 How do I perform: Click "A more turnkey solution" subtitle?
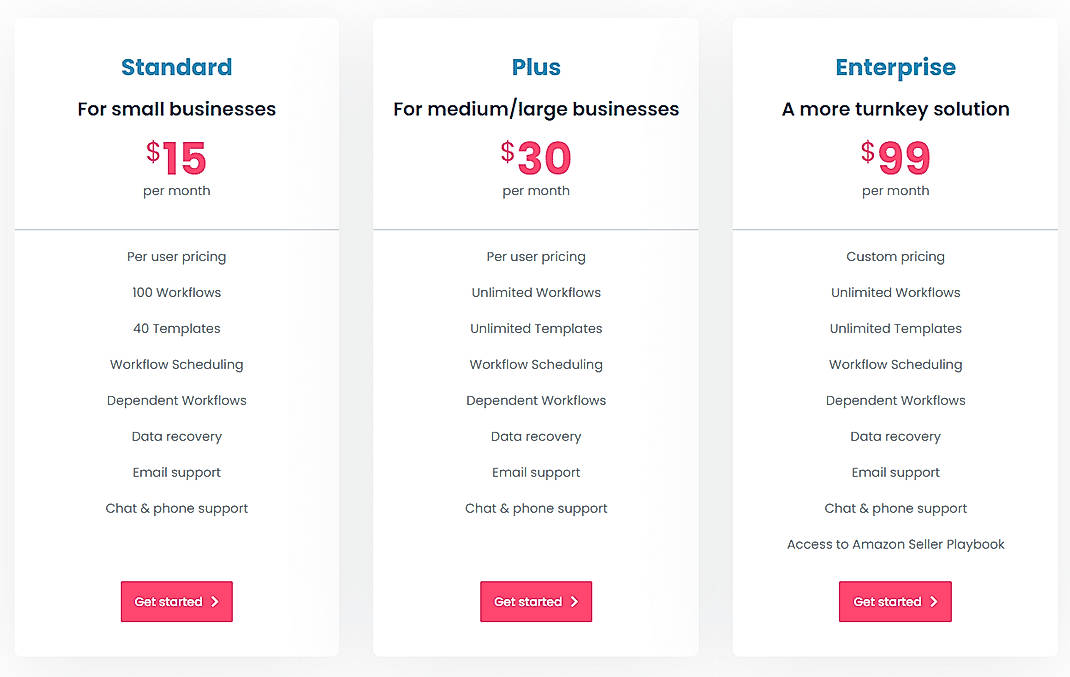pyautogui.click(x=896, y=109)
